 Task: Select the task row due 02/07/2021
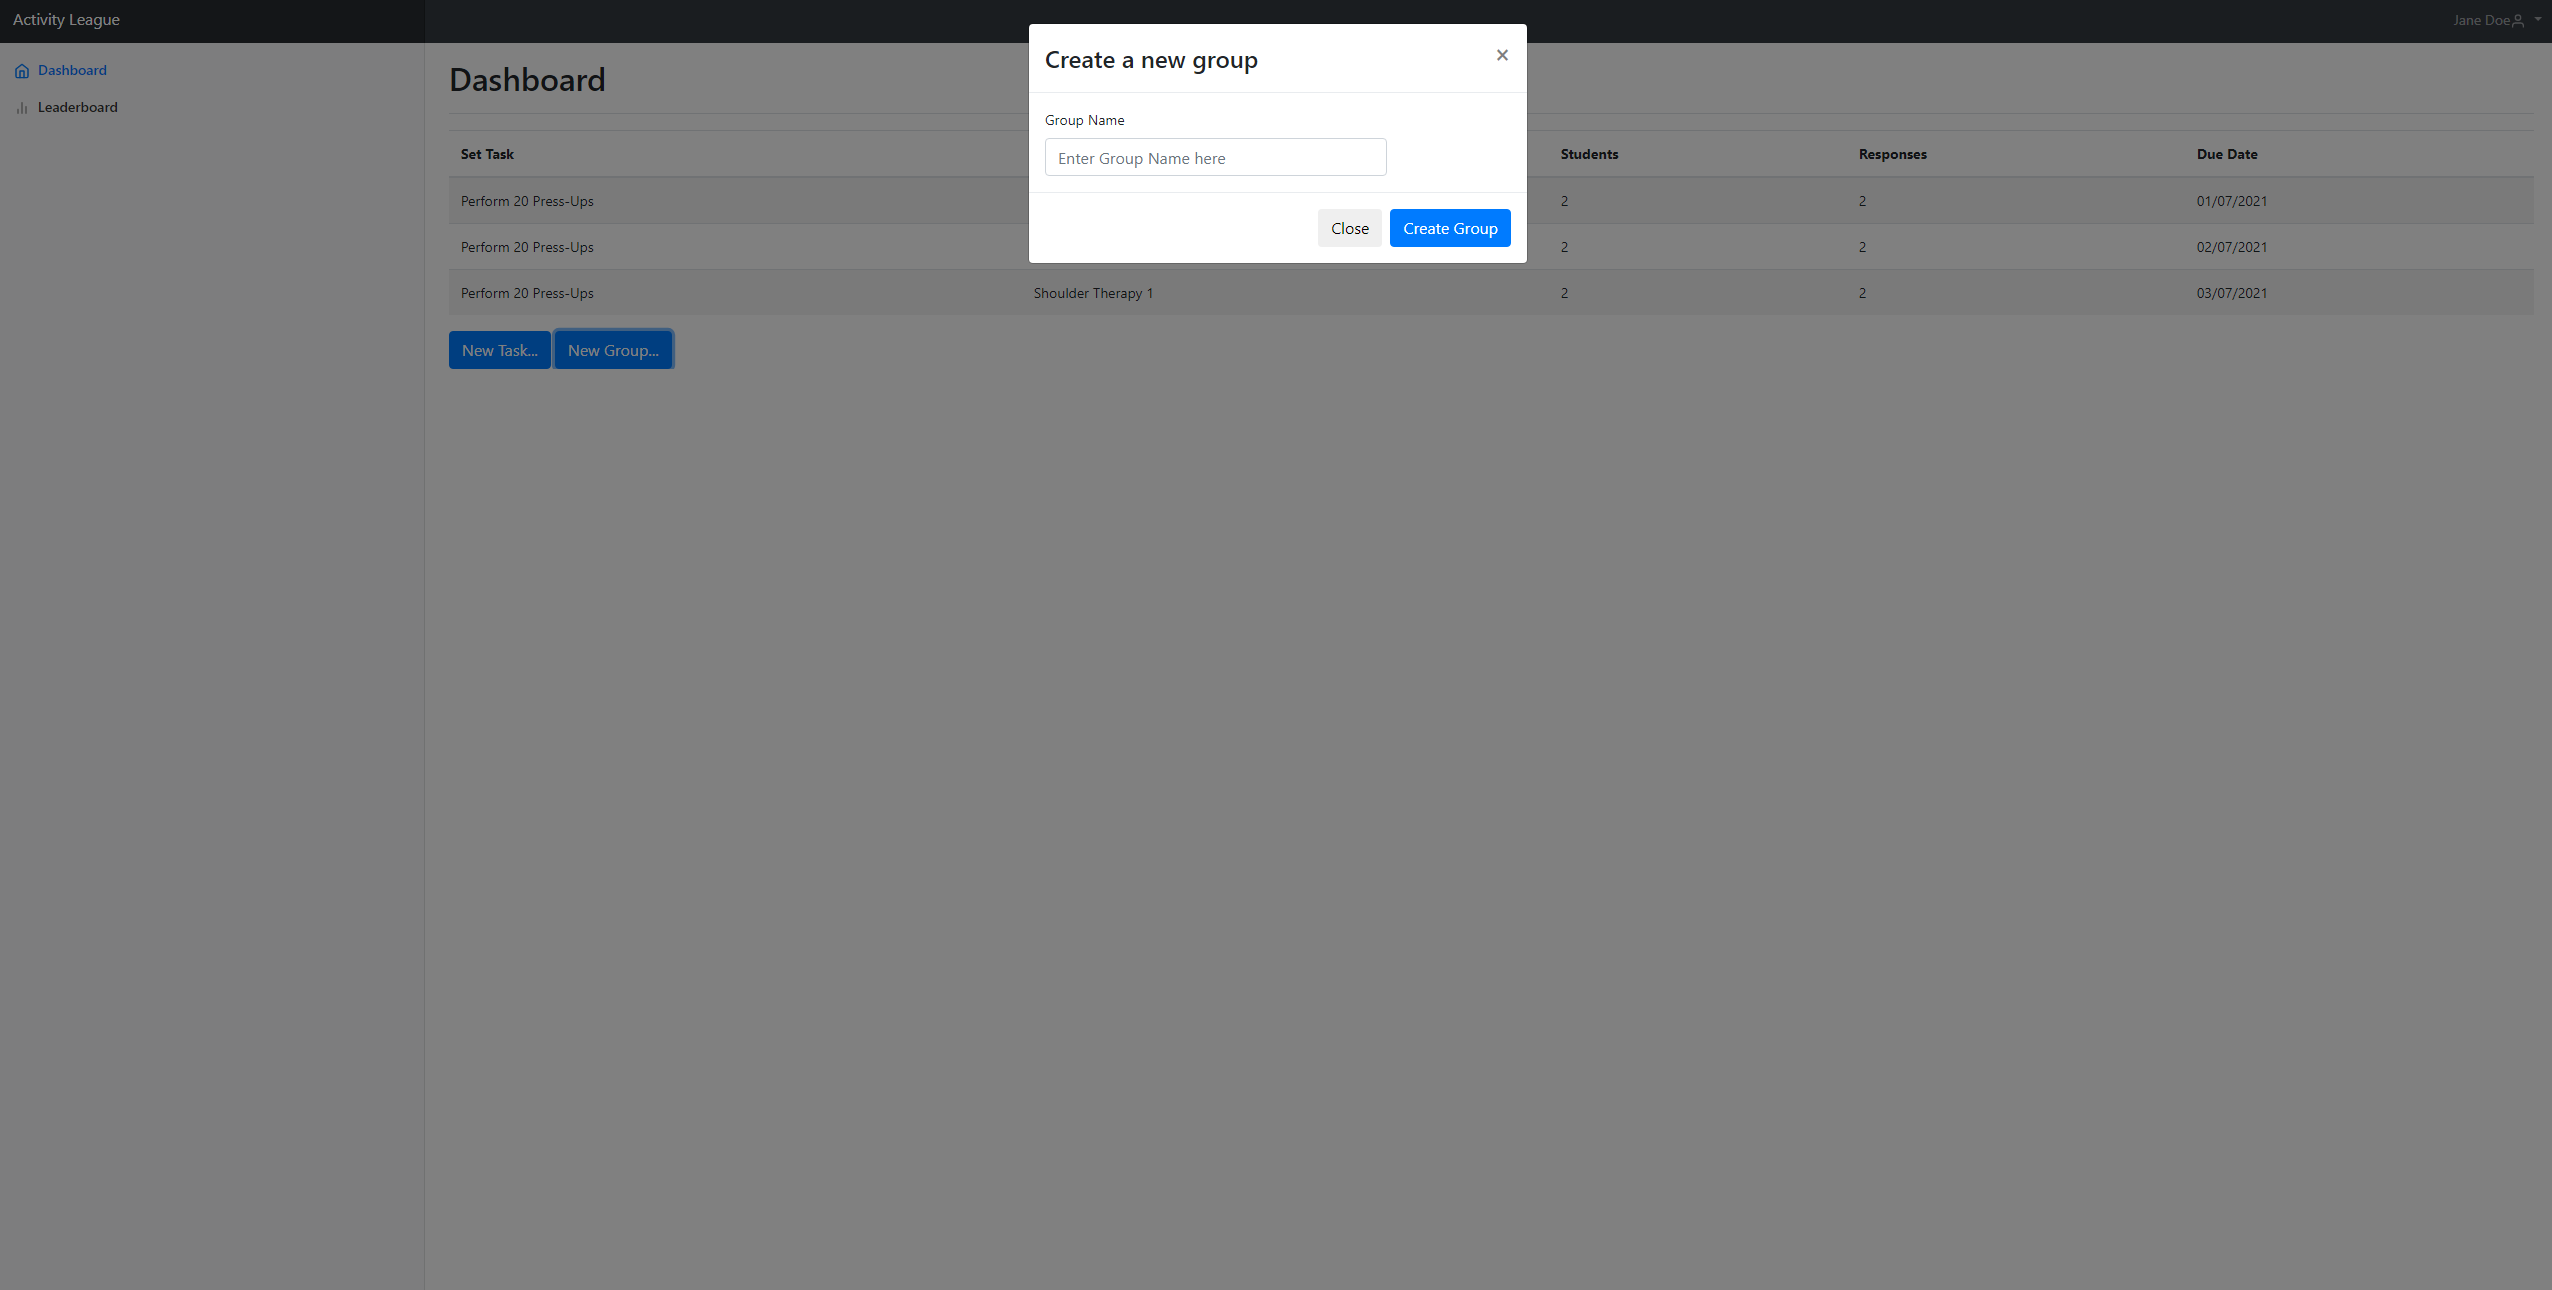[x=1491, y=247]
